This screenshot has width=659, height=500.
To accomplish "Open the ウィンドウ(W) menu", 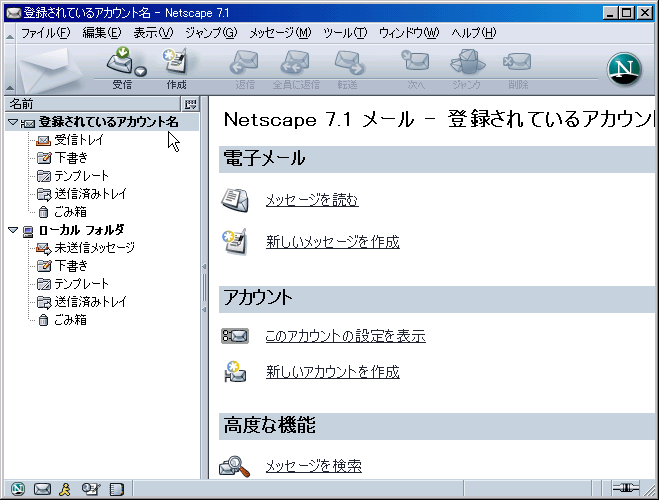I will [x=409, y=33].
